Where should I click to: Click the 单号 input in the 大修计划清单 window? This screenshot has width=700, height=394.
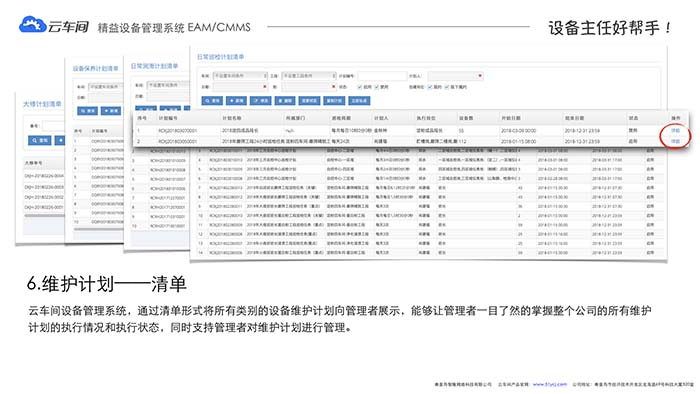(54, 126)
